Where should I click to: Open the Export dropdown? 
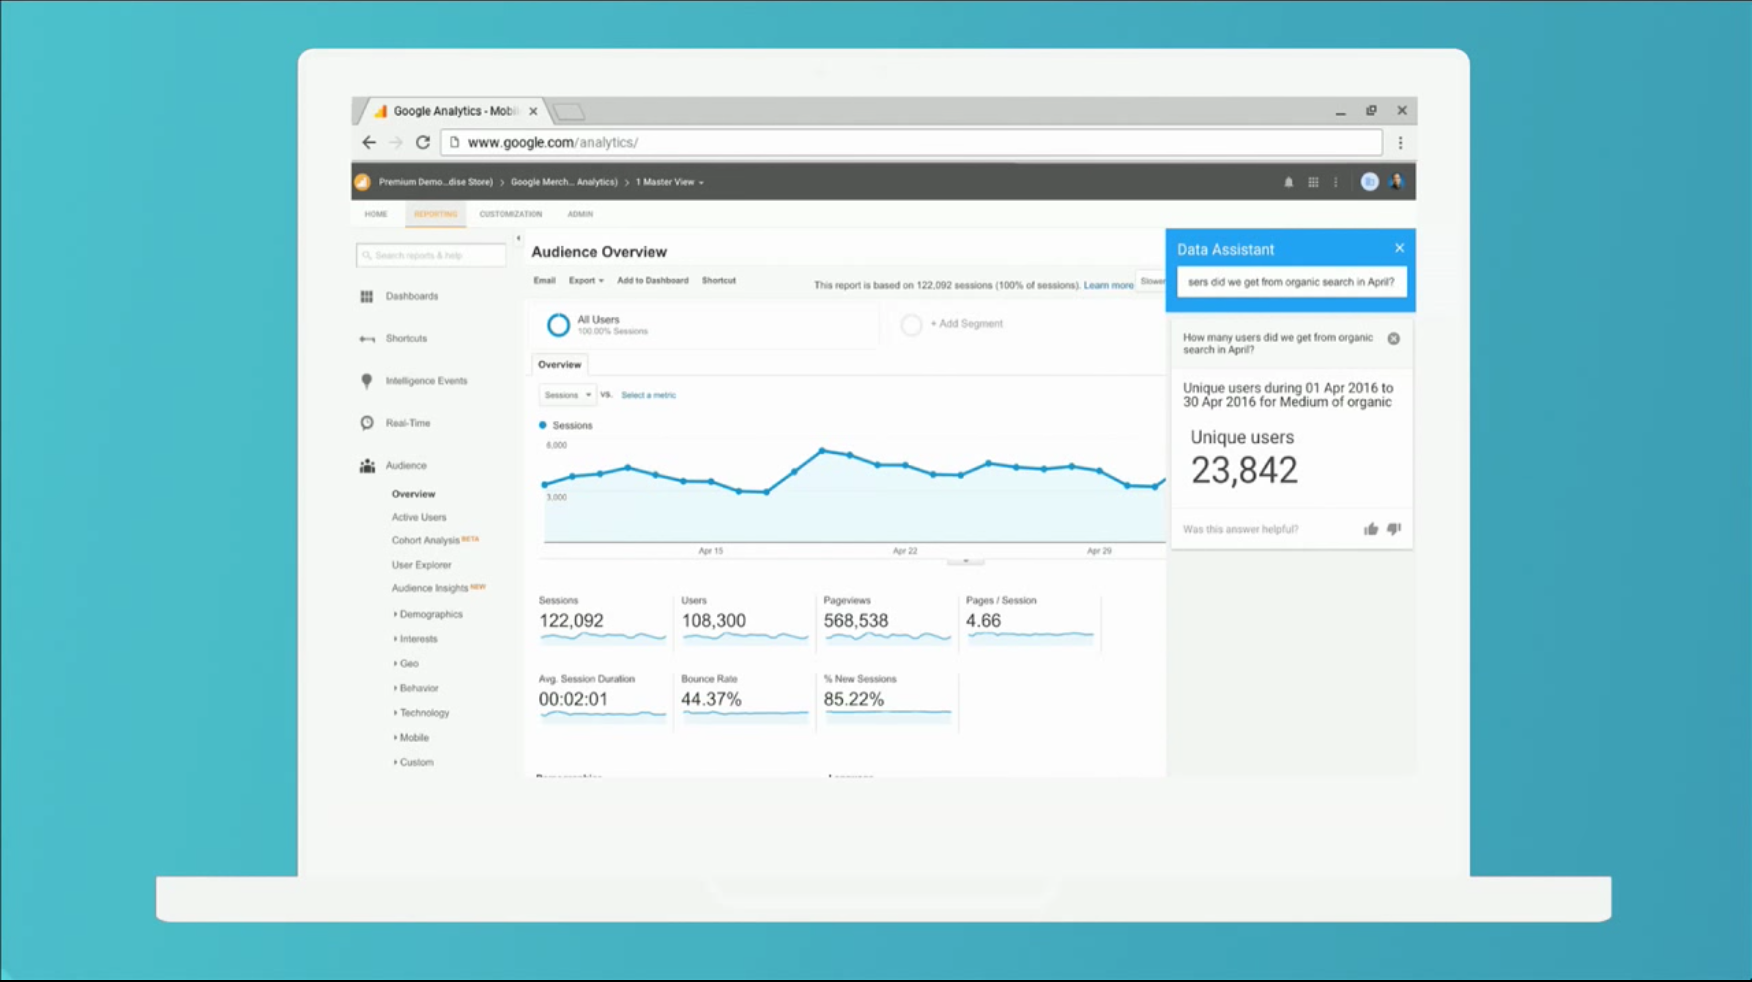(x=586, y=281)
